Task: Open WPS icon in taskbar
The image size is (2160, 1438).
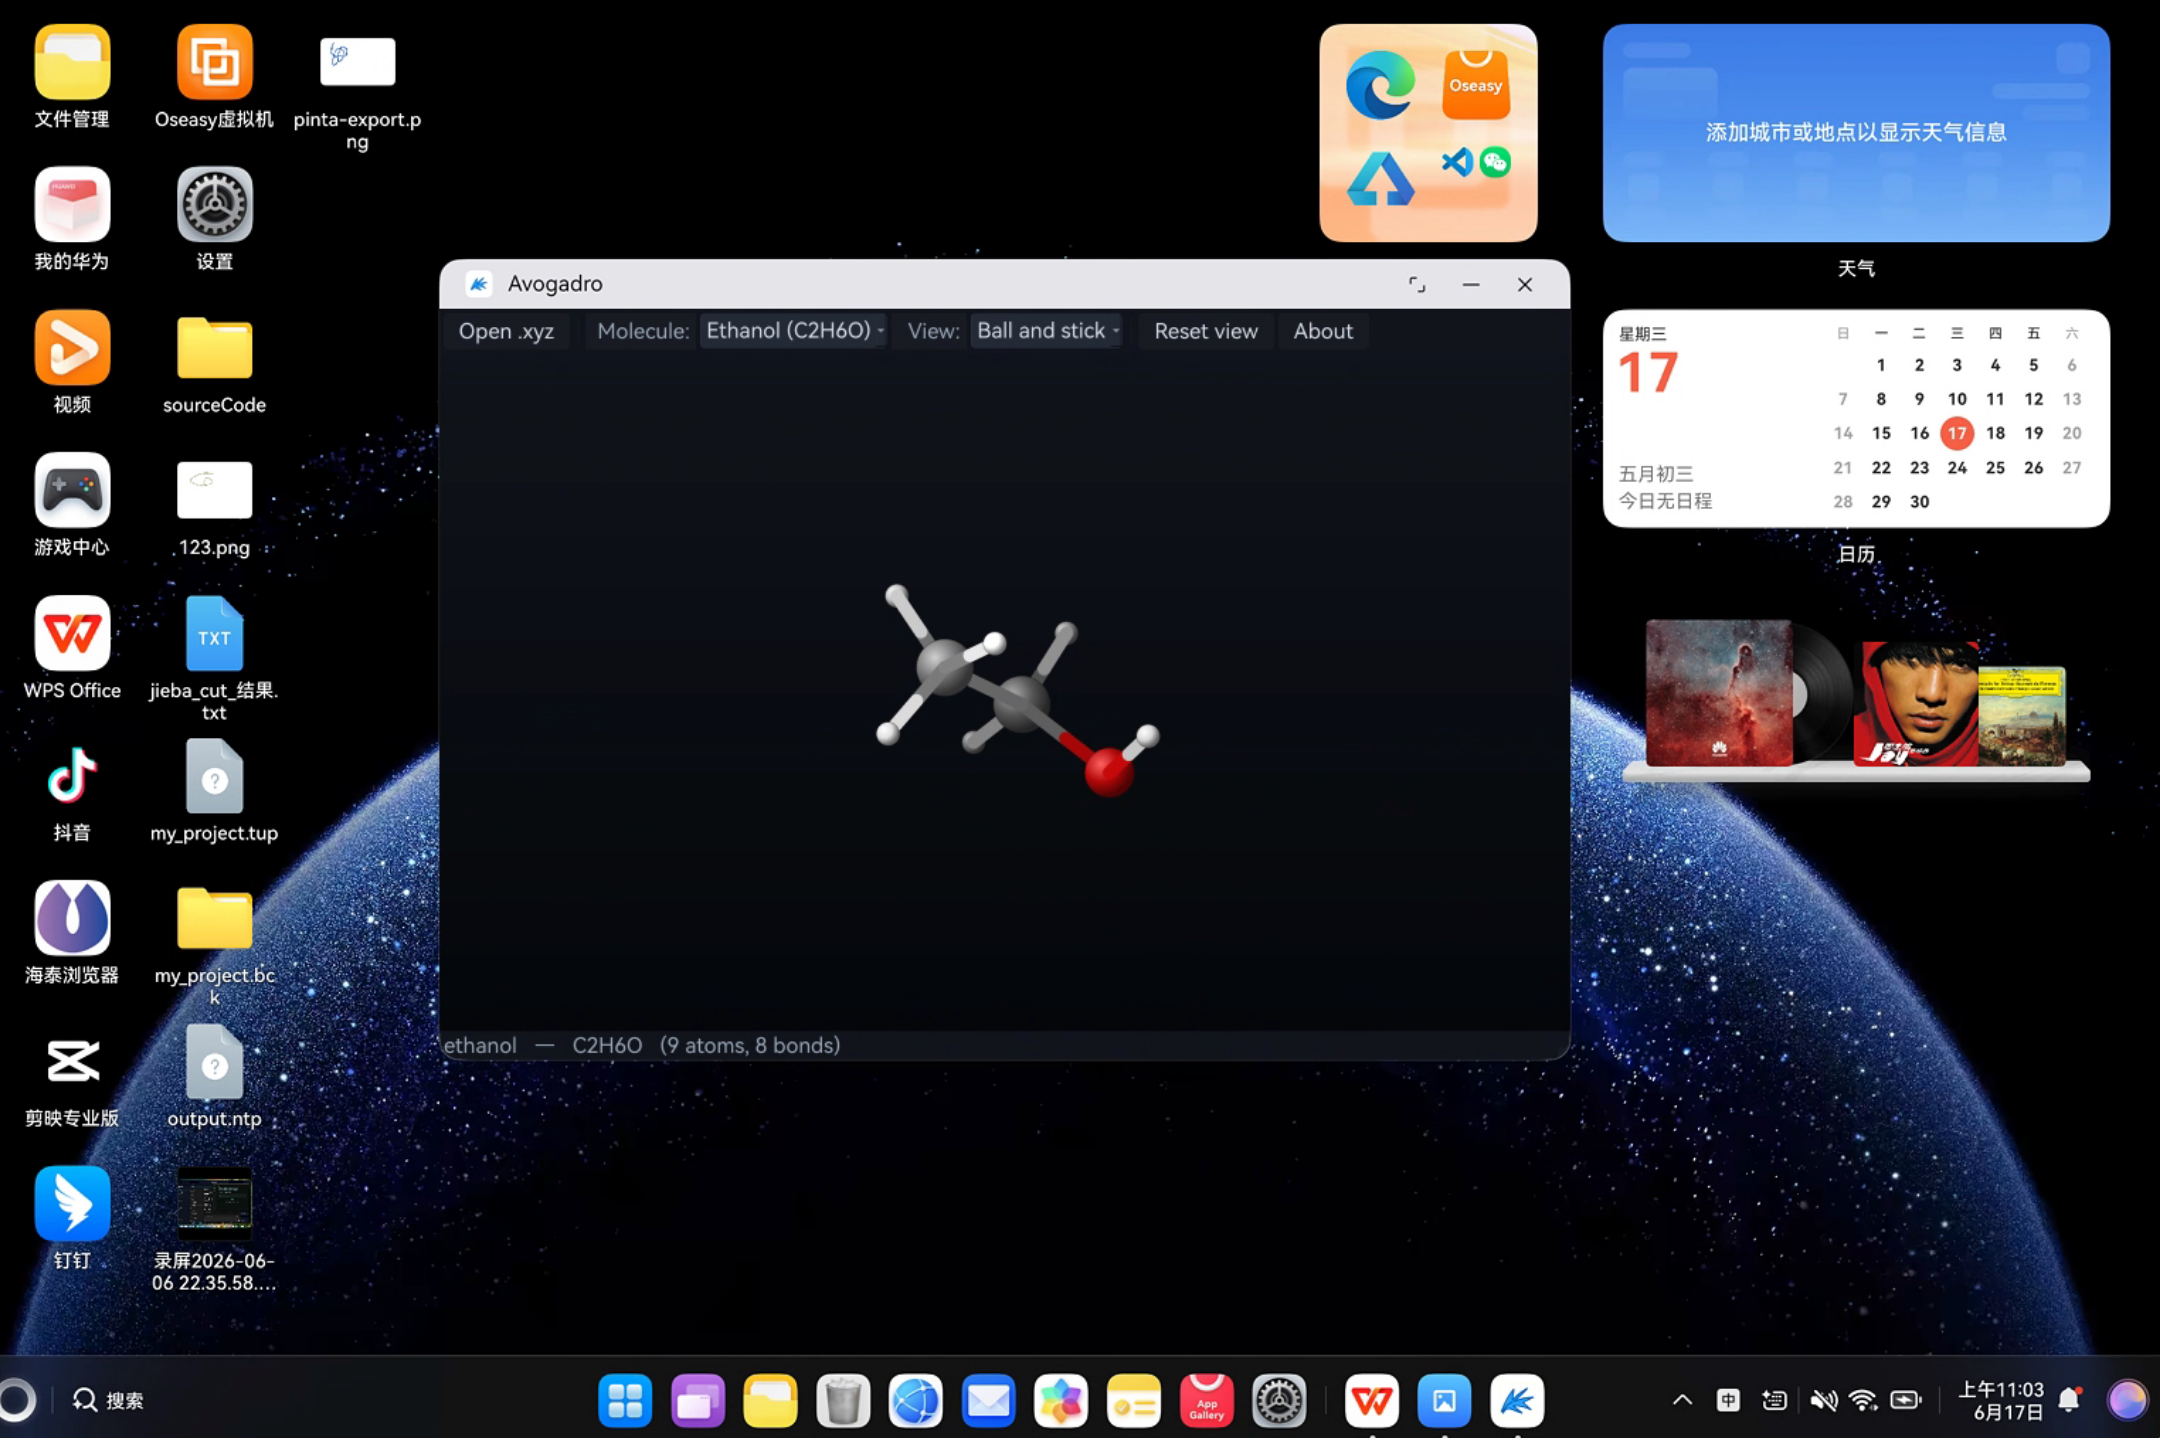Action: point(1371,1400)
